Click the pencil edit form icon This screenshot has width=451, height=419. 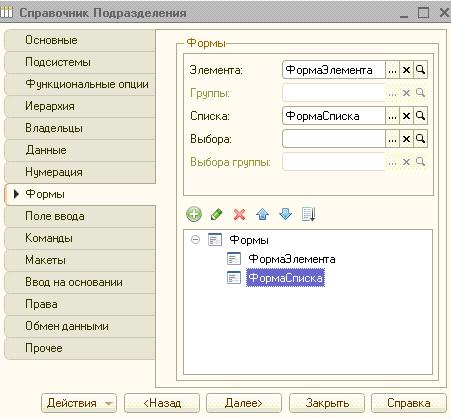(217, 214)
